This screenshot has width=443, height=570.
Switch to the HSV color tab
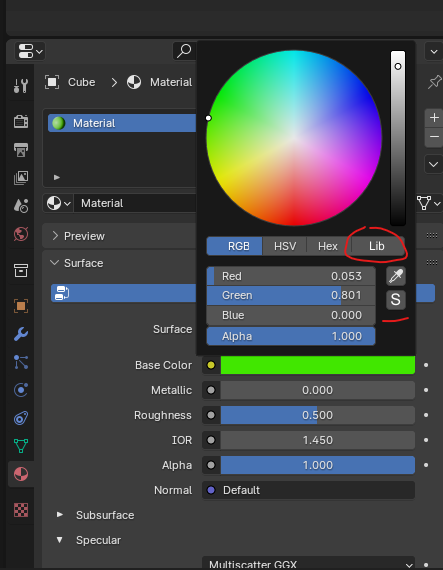click(285, 246)
